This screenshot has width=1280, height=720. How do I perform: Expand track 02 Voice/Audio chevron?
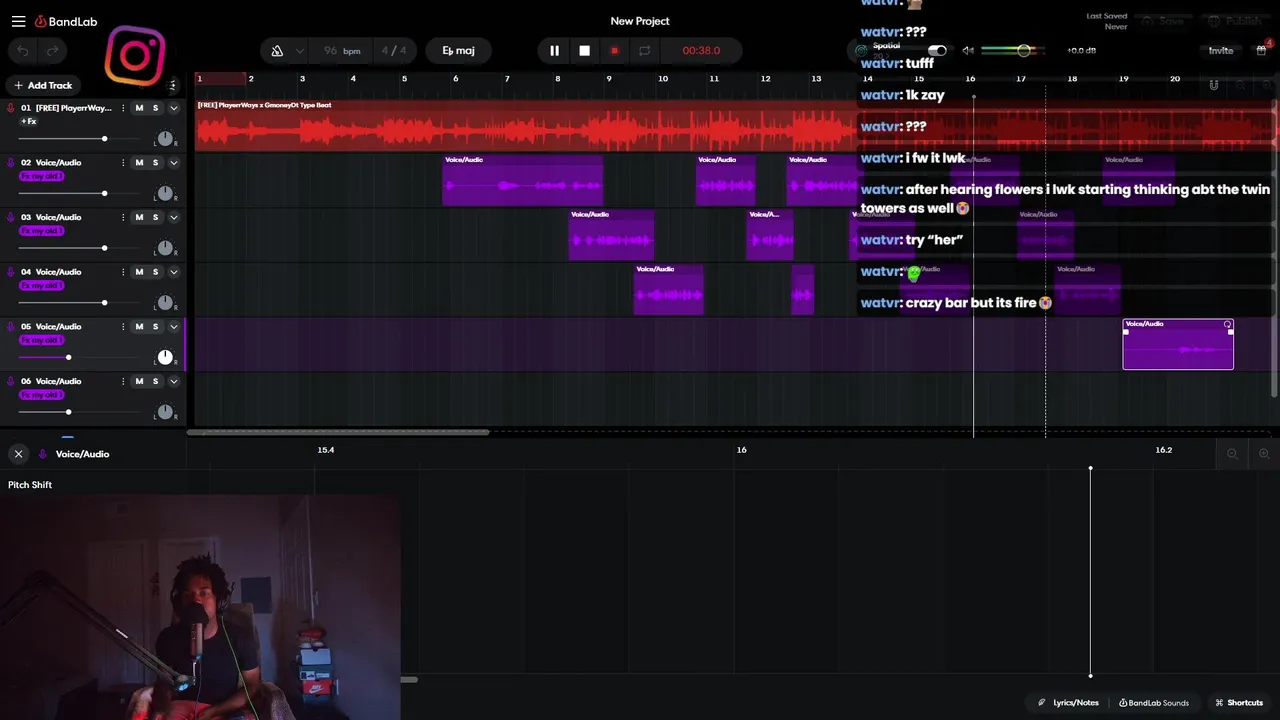pyautogui.click(x=173, y=162)
